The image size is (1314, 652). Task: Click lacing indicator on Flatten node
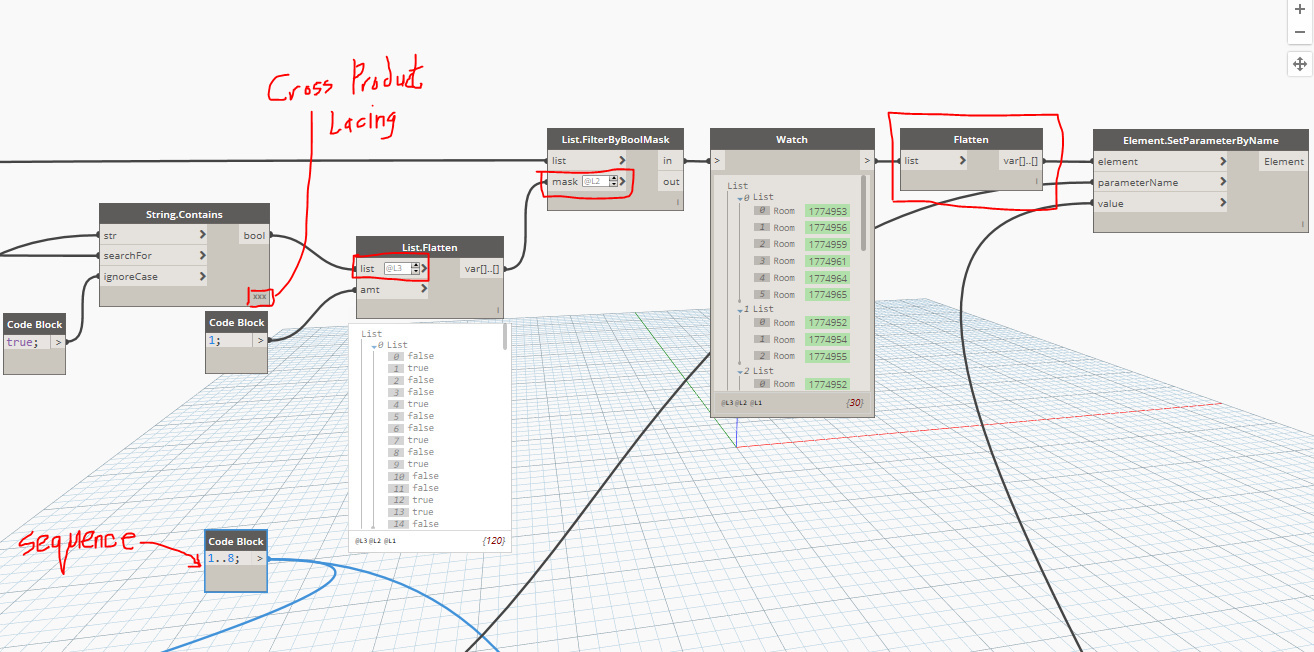(1037, 181)
